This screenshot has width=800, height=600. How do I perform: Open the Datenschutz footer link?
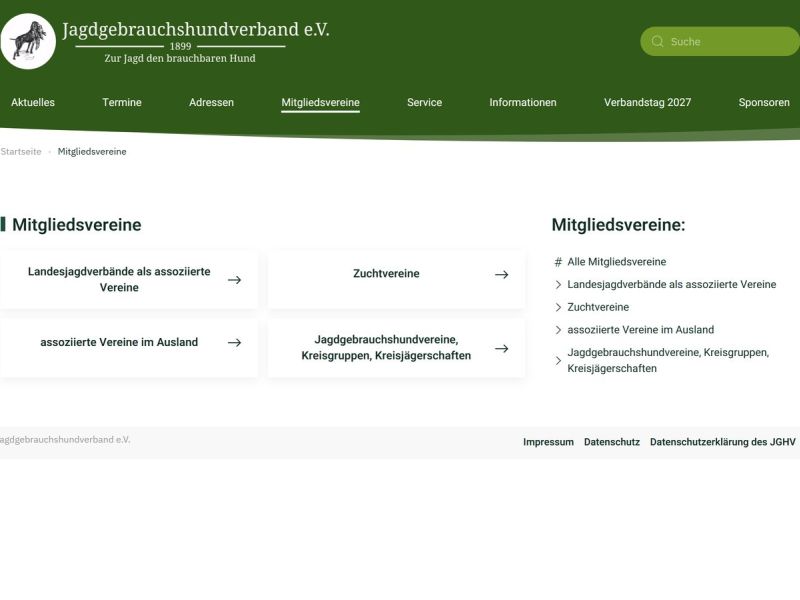[x=612, y=442]
